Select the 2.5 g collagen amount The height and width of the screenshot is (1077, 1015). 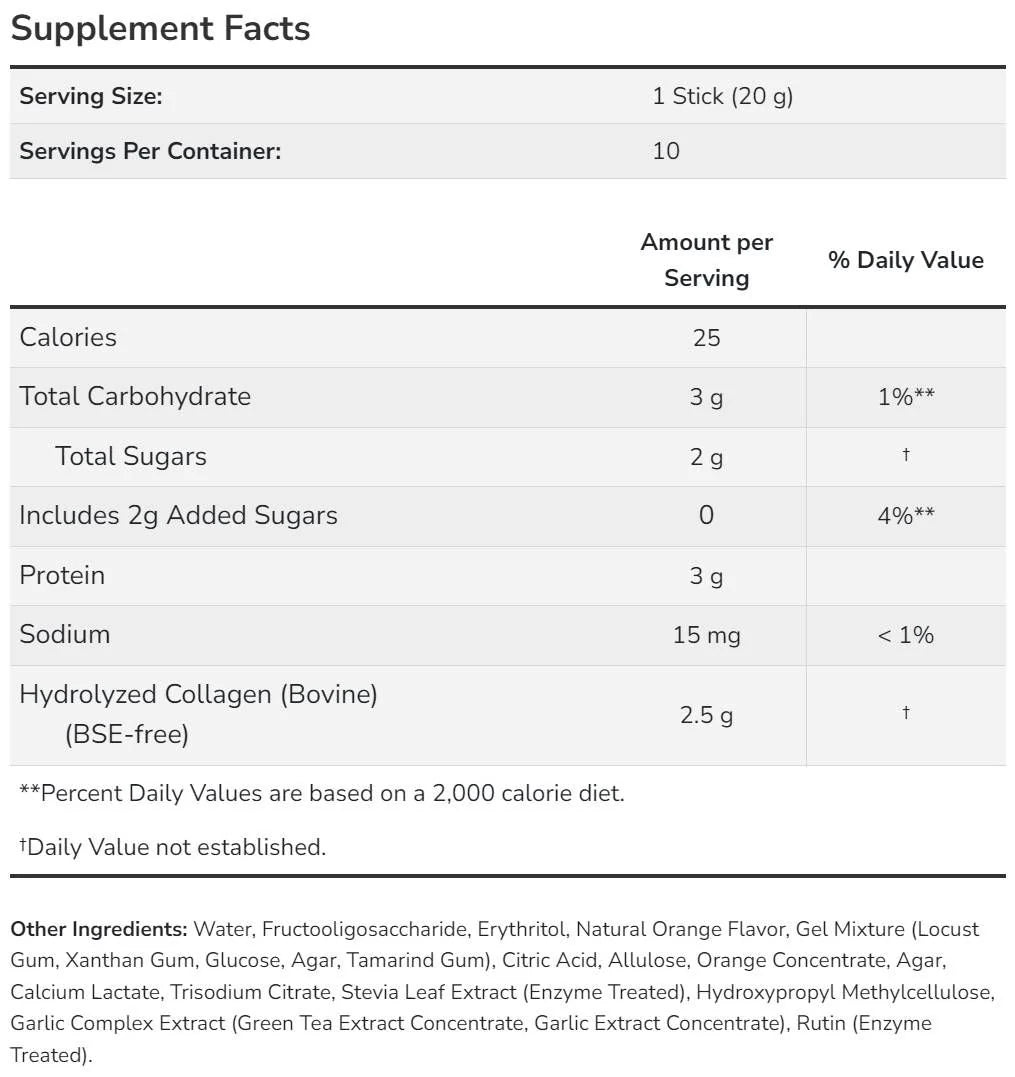pyautogui.click(x=706, y=715)
